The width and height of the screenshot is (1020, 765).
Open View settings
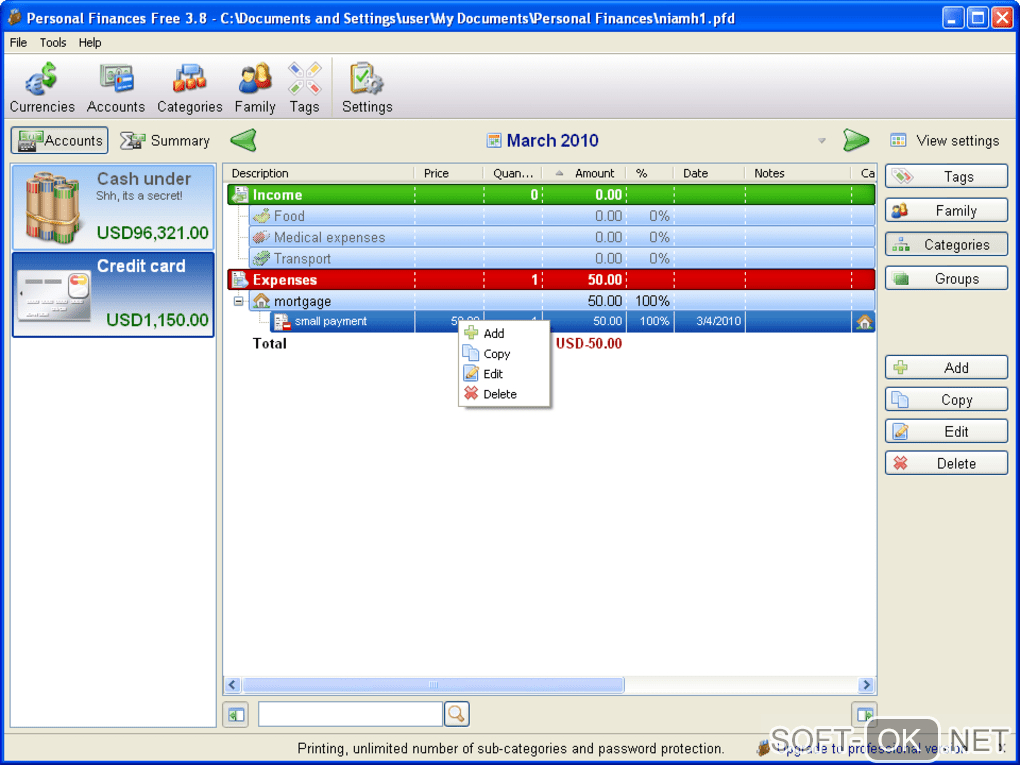pyautogui.click(x=945, y=141)
